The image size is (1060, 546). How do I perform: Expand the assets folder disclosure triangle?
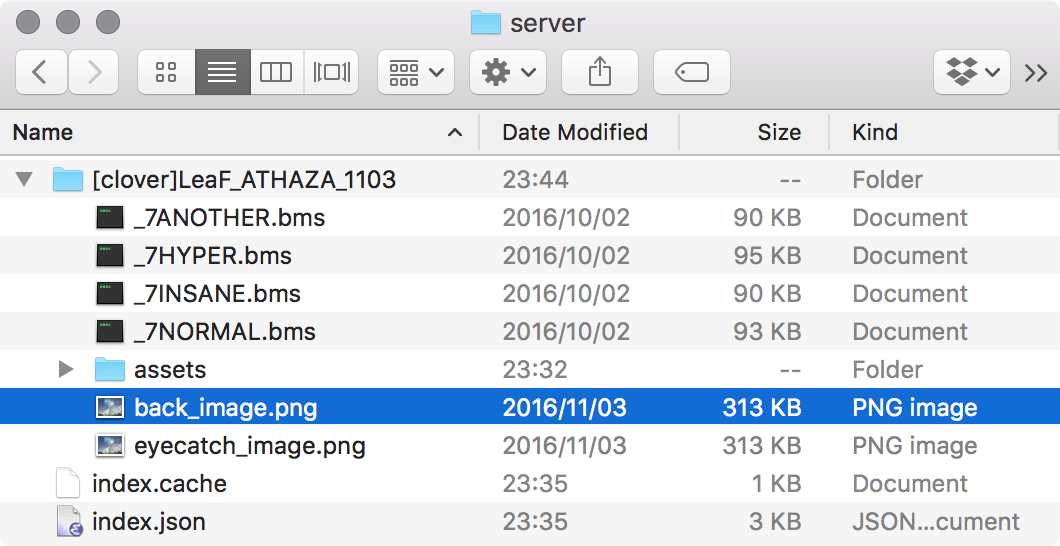click(66, 370)
